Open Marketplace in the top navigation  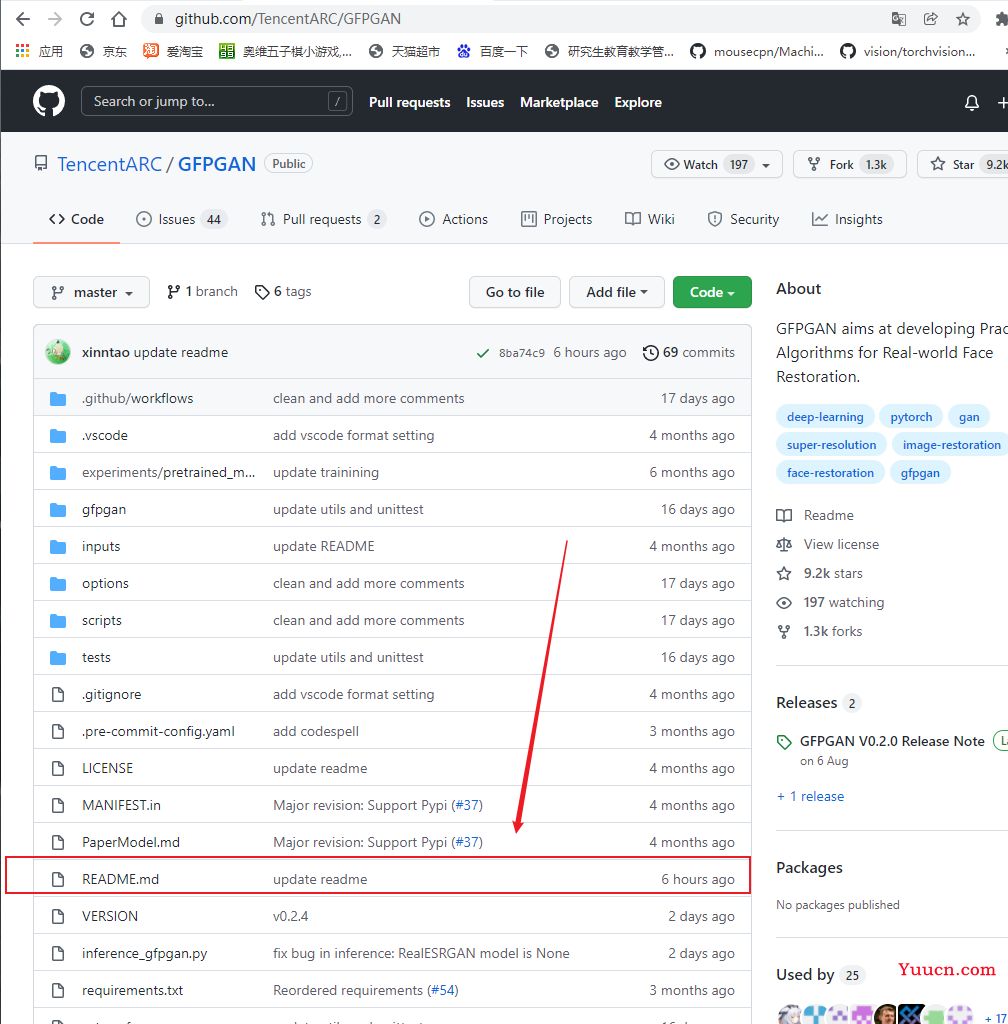(x=559, y=103)
